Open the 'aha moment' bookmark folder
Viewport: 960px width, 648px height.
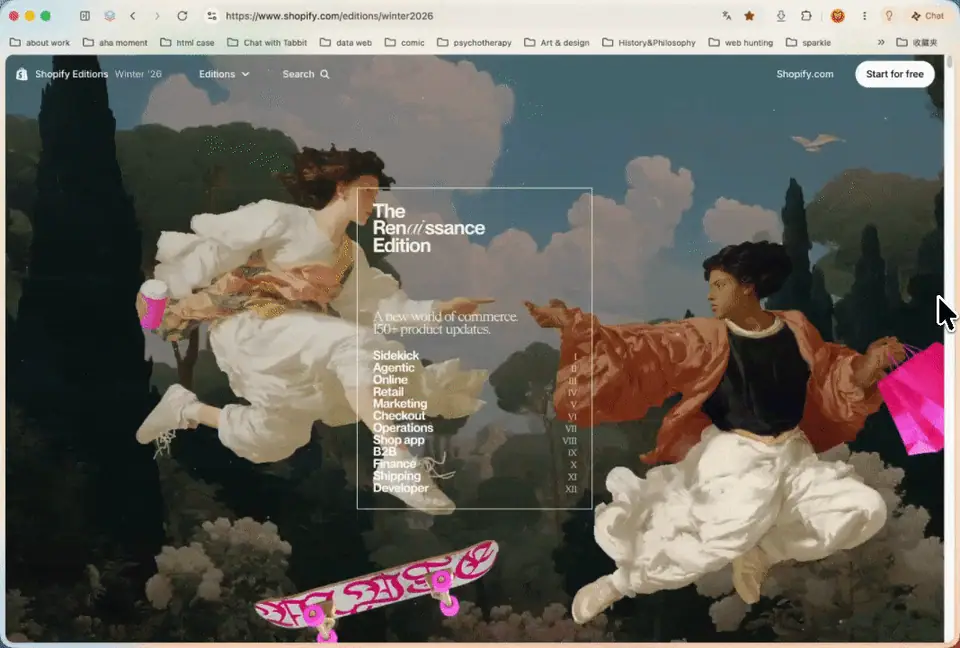tap(115, 42)
